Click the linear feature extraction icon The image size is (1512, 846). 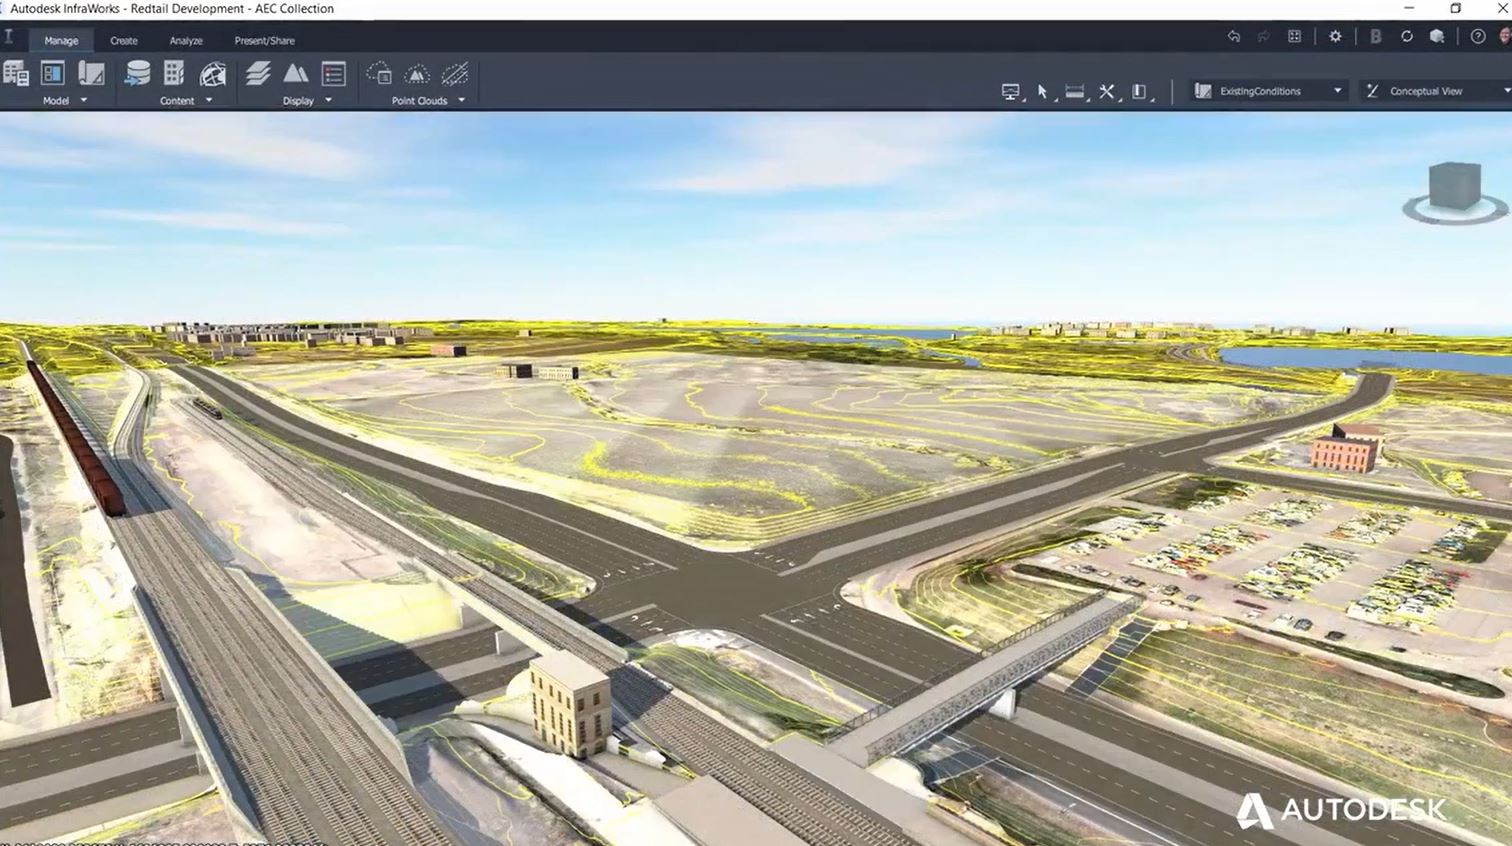456,72
